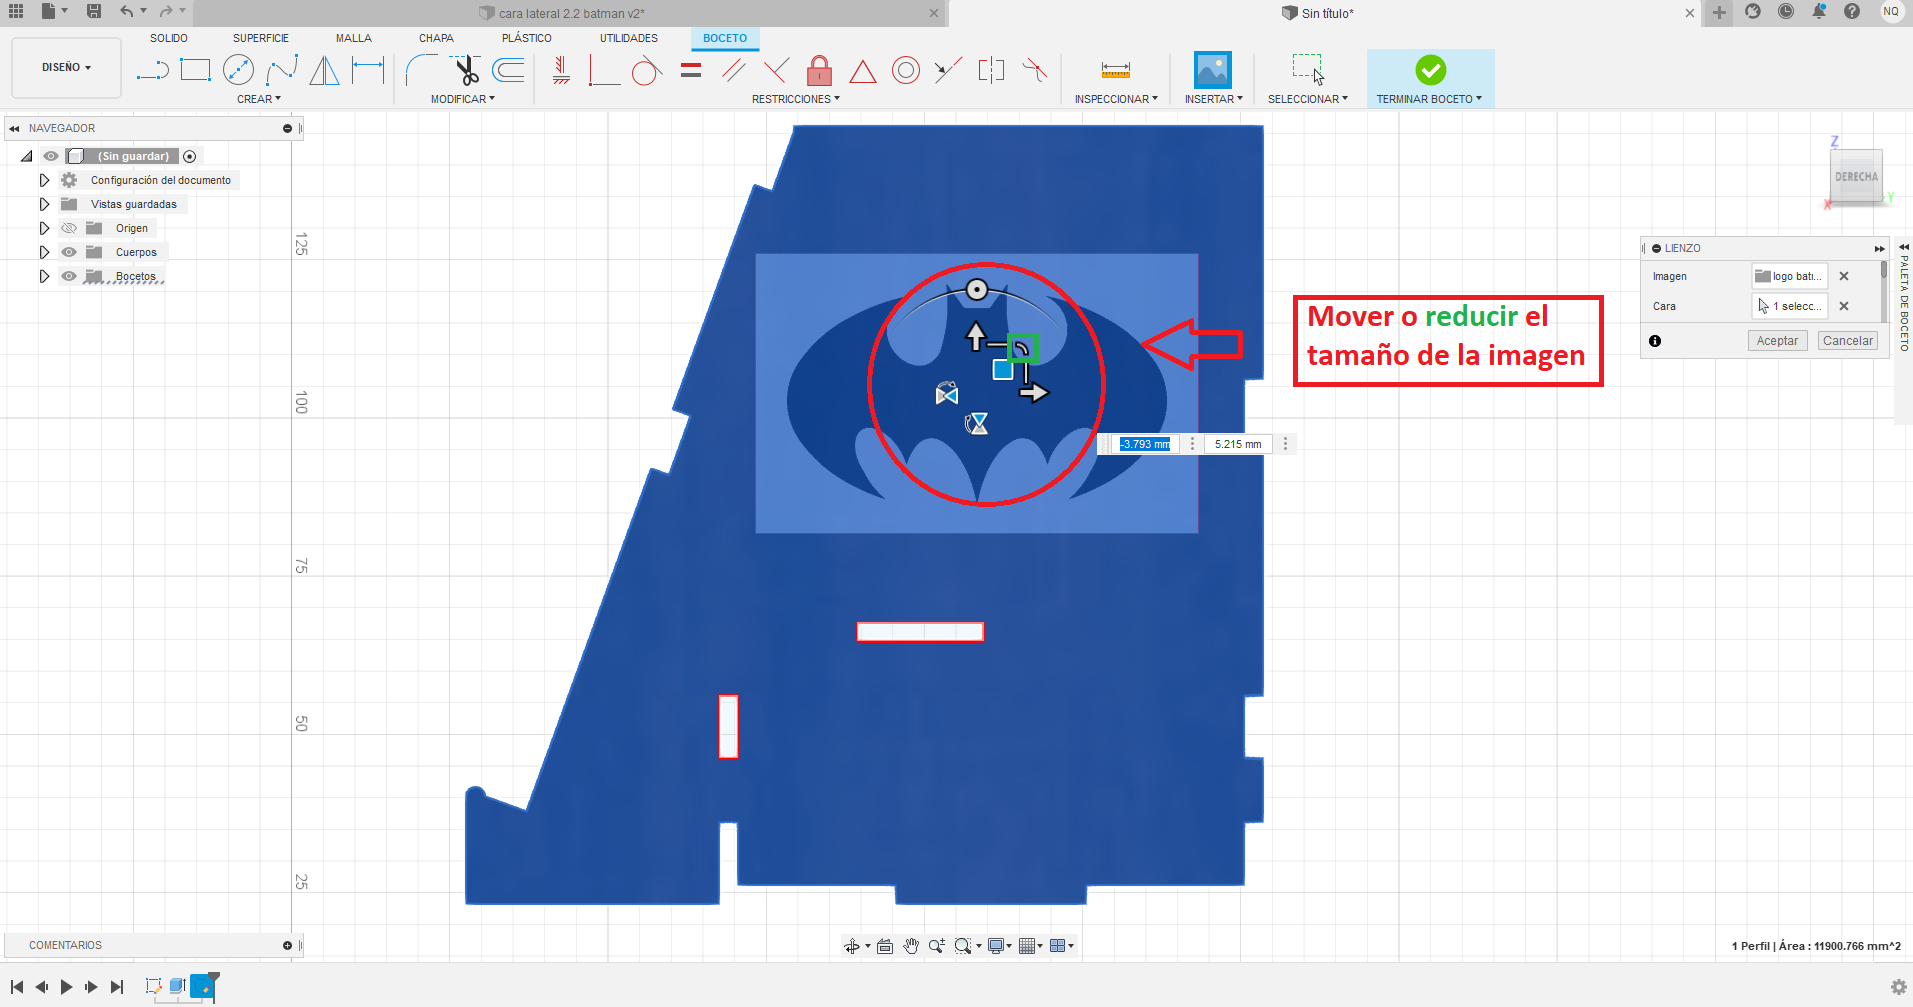Apply the Fix/Unfix padlock constraint
This screenshot has height=1007, width=1913.
coord(819,70)
